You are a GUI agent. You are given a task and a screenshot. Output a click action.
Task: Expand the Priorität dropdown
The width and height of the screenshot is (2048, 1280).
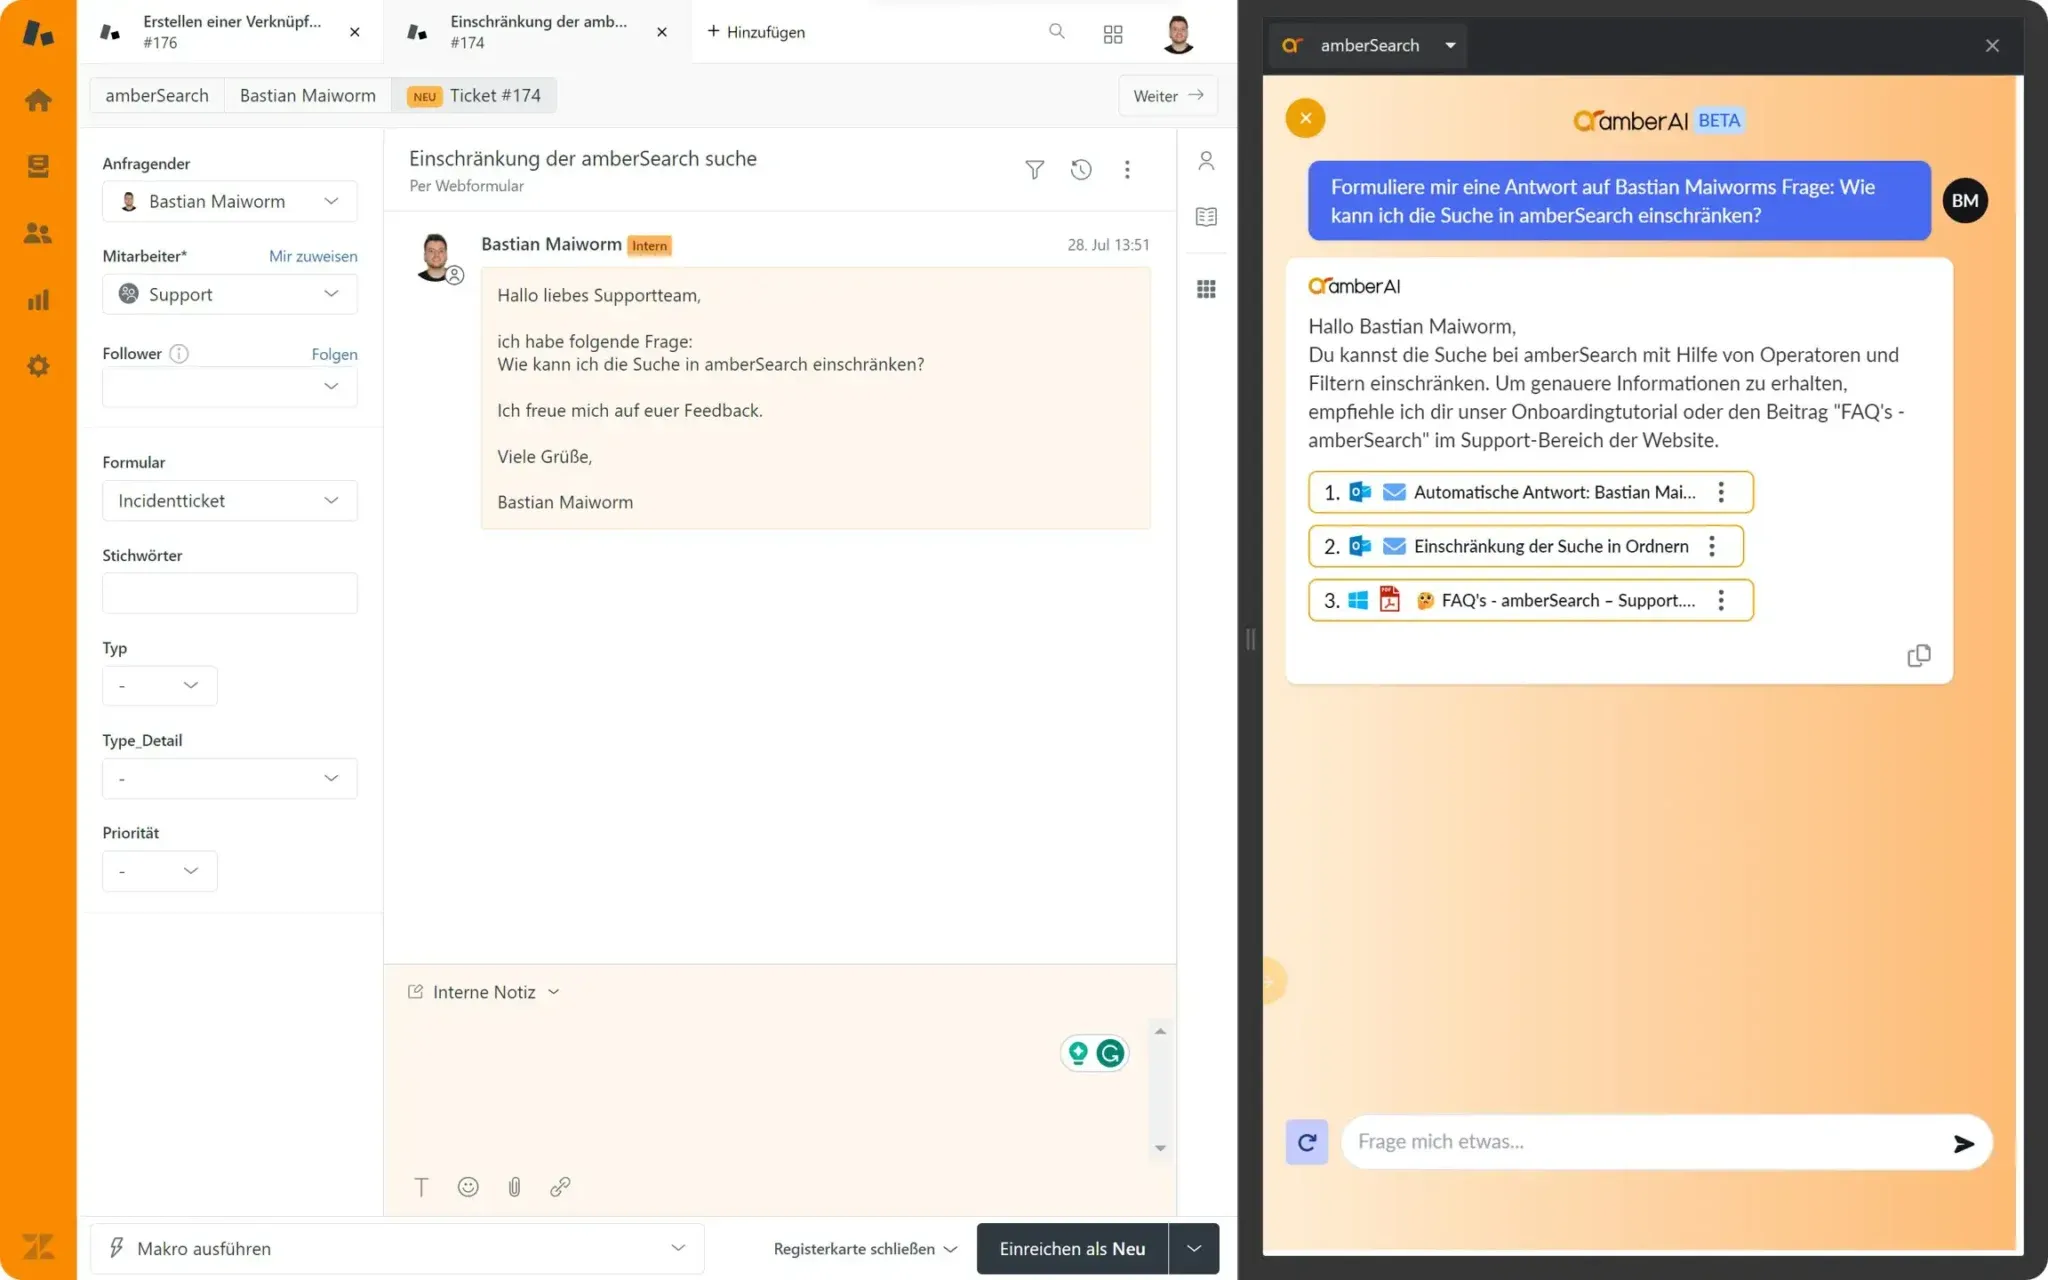[x=159, y=871]
